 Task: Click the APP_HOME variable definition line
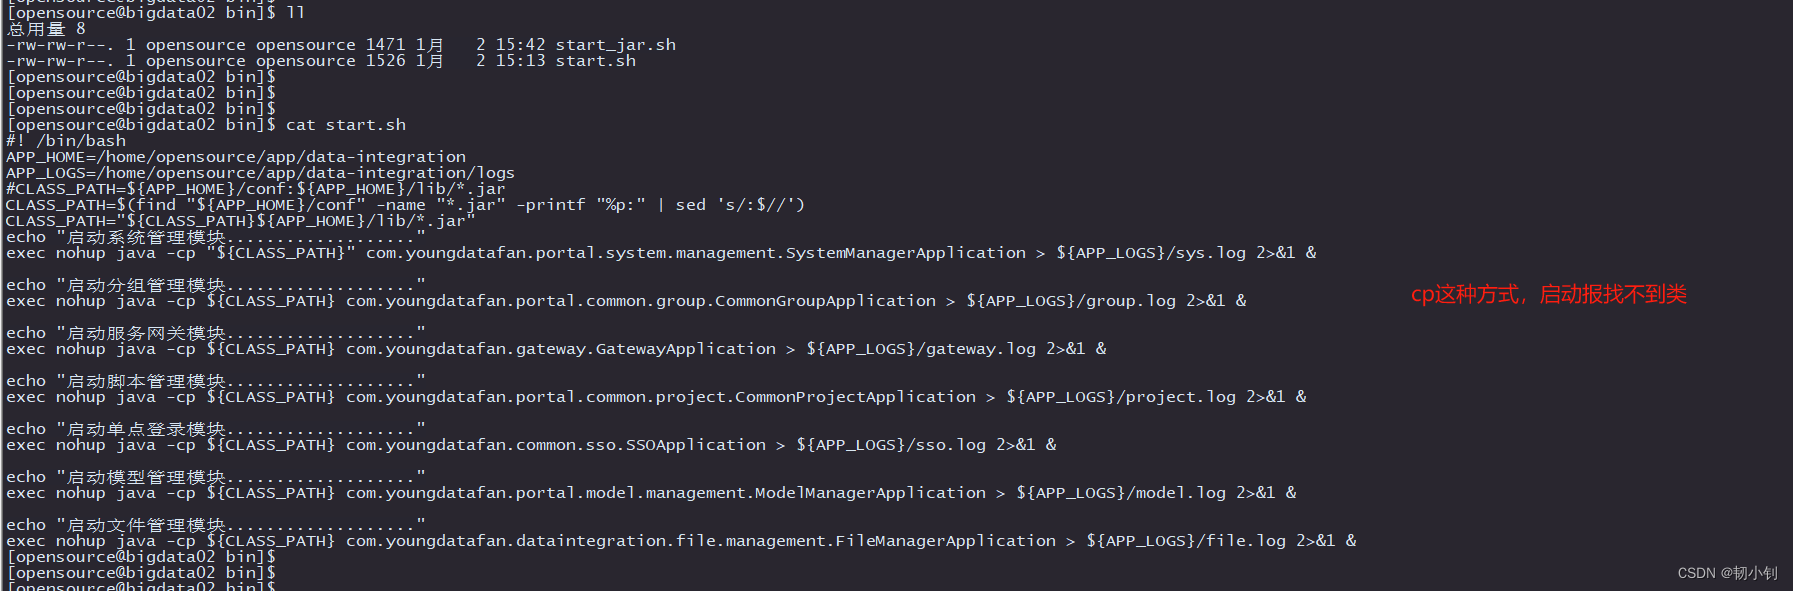(x=236, y=157)
